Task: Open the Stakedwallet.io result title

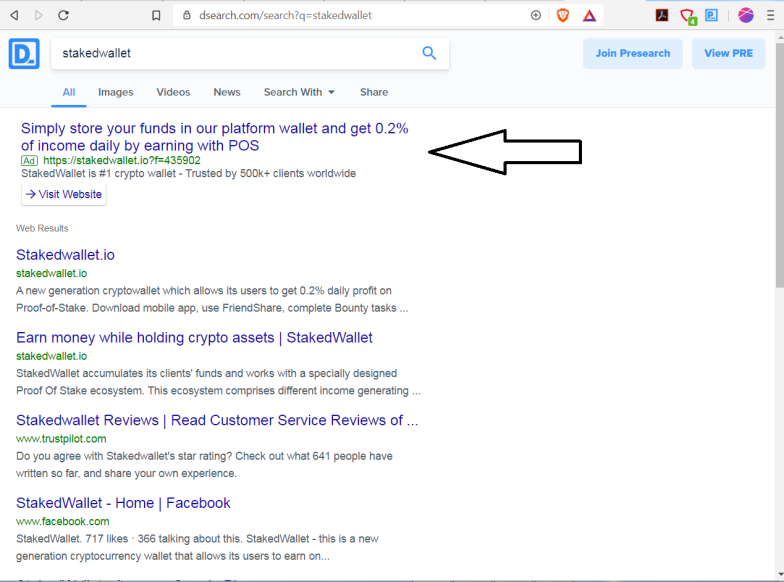Action: point(66,255)
